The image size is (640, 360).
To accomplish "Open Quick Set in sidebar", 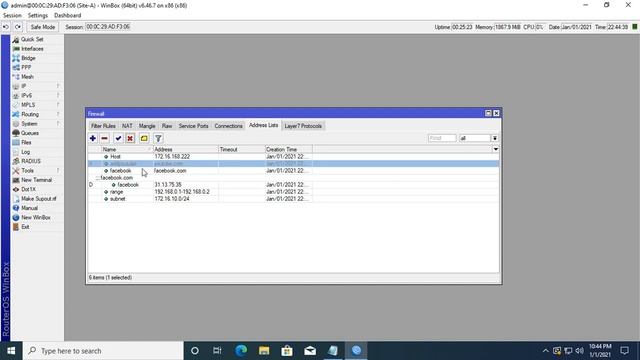I will (32, 39).
